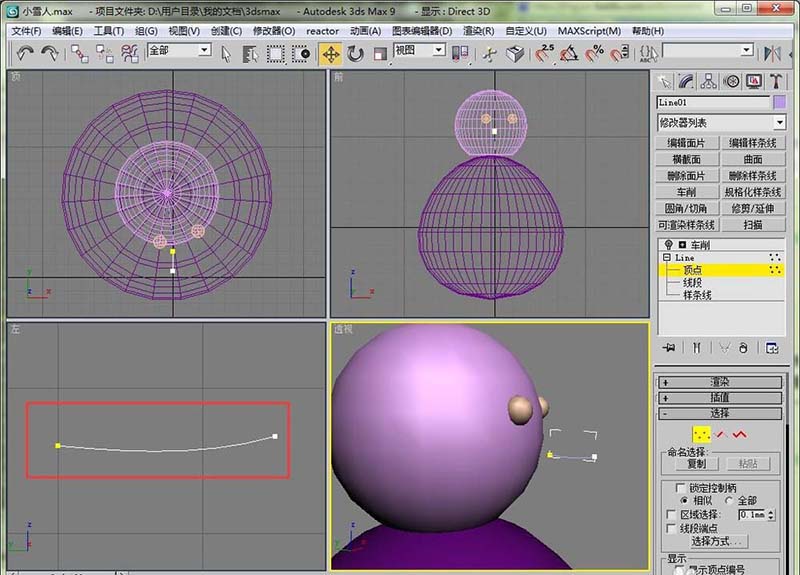Activate the Rotate tool in the toolbar

354,53
